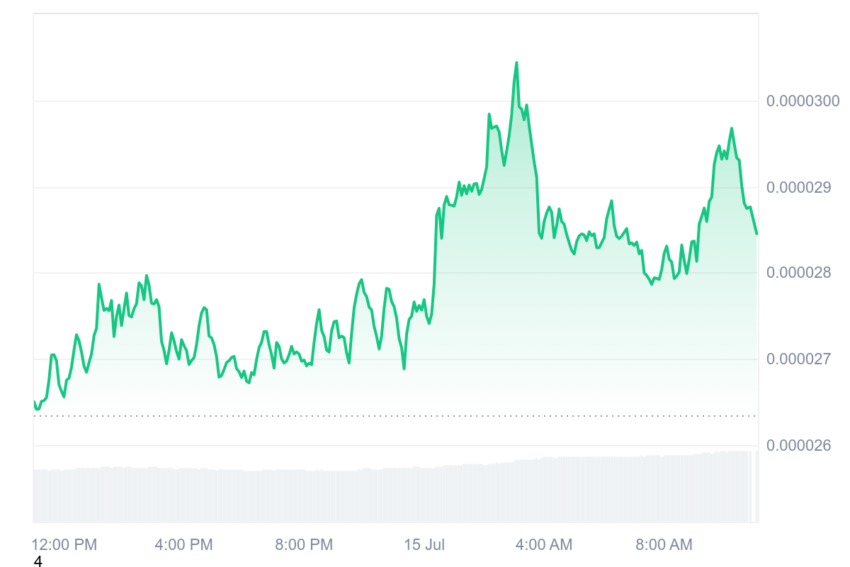
Task: Click the 4:00 PM time axis label
Action: tap(184, 544)
